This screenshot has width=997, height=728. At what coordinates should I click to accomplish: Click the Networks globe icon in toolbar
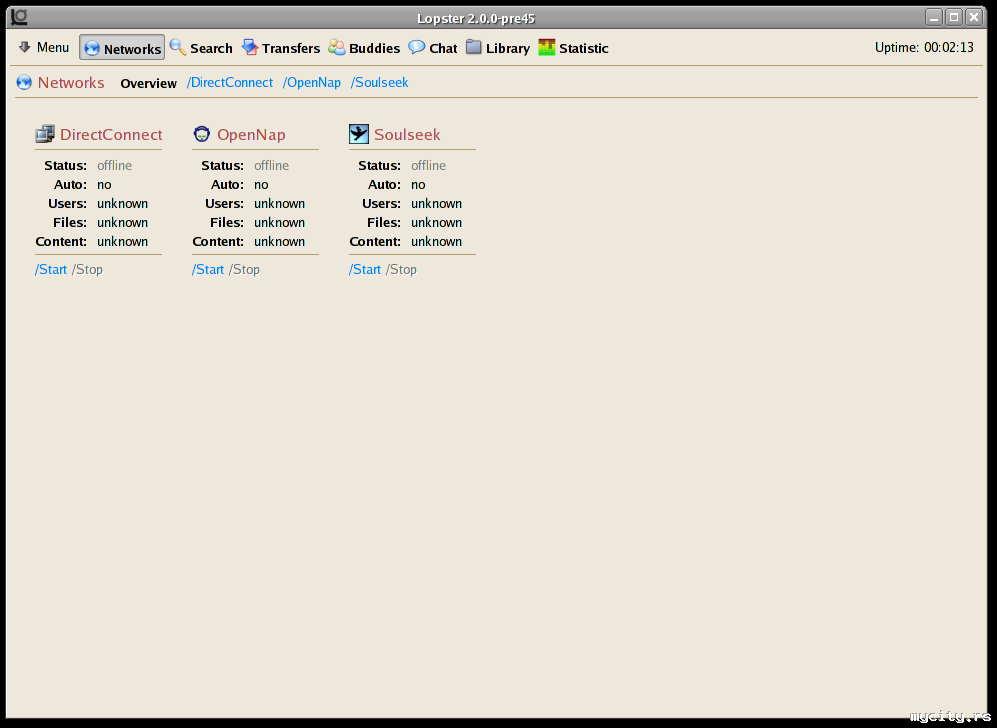click(x=92, y=48)
